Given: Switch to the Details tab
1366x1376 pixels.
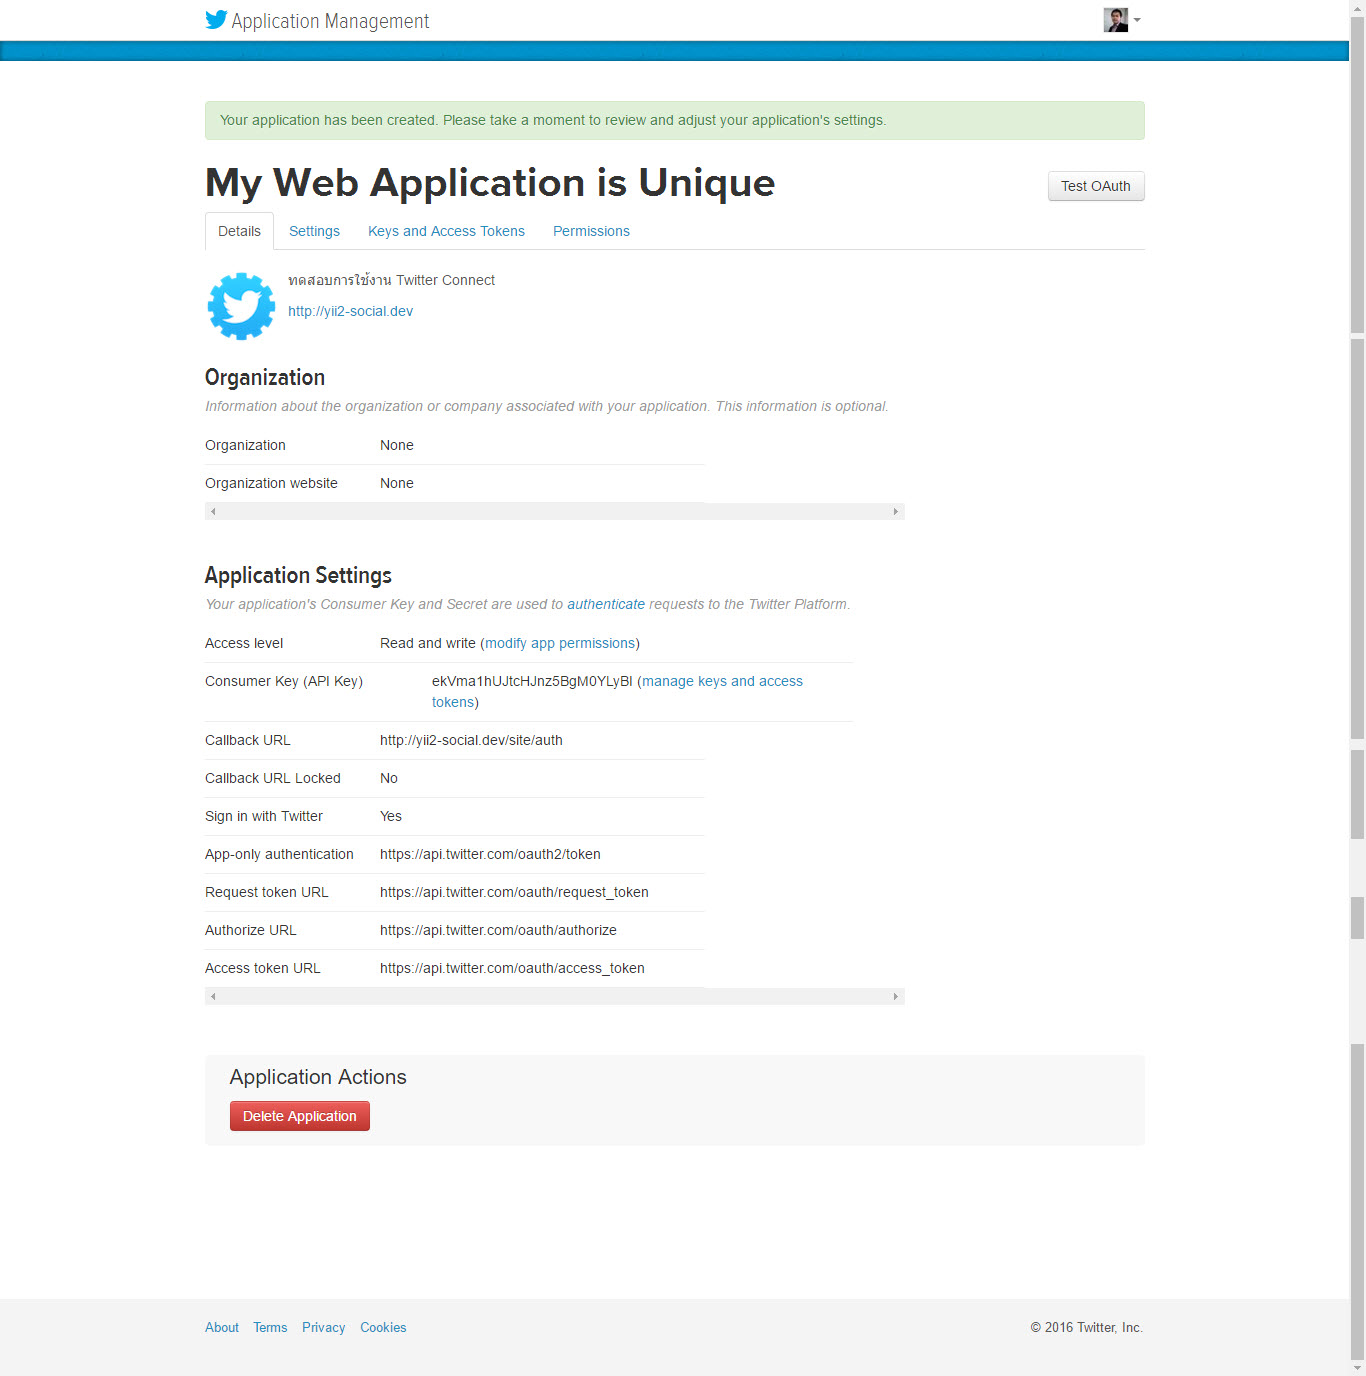Looking at the screenshot, I should (239, 231).
